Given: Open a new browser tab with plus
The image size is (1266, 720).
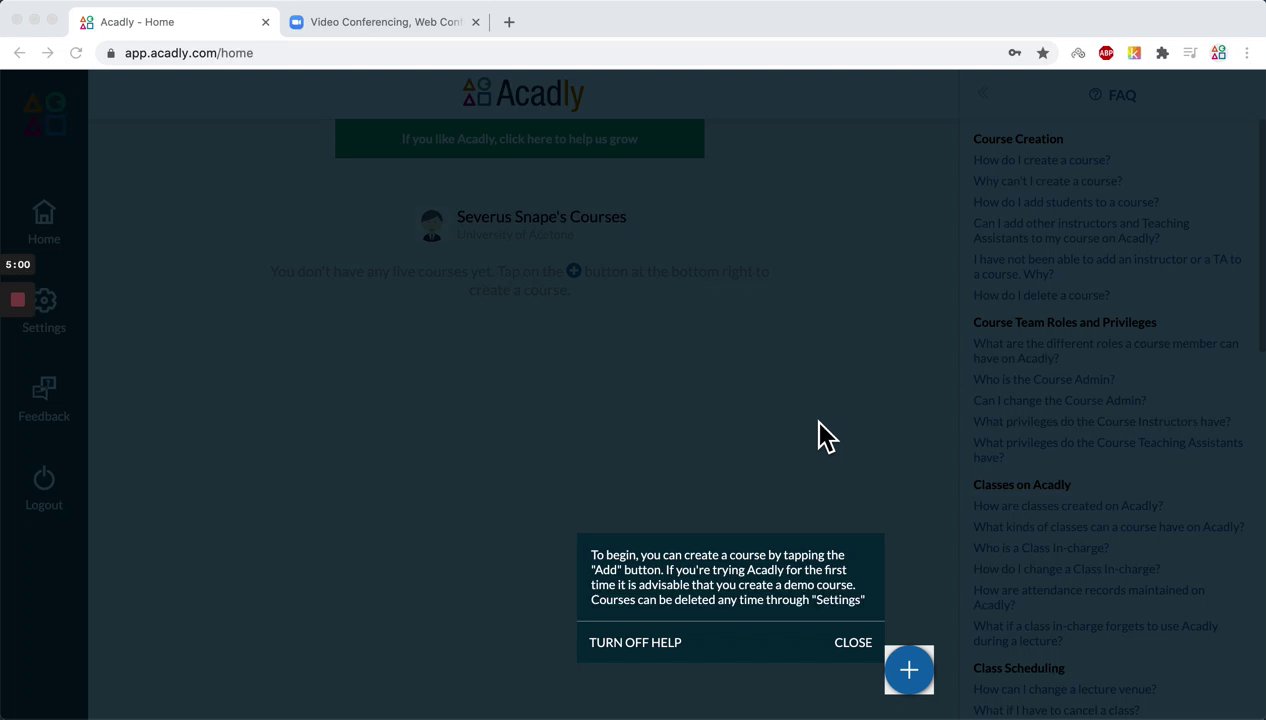Looking at the screenshot, I should (x=509, y=22).
